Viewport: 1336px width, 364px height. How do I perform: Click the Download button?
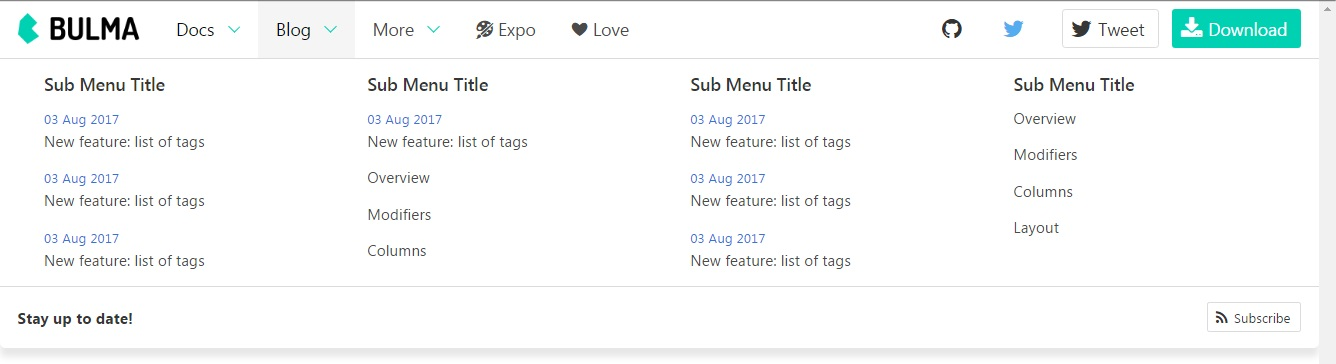click(1236, 29)
